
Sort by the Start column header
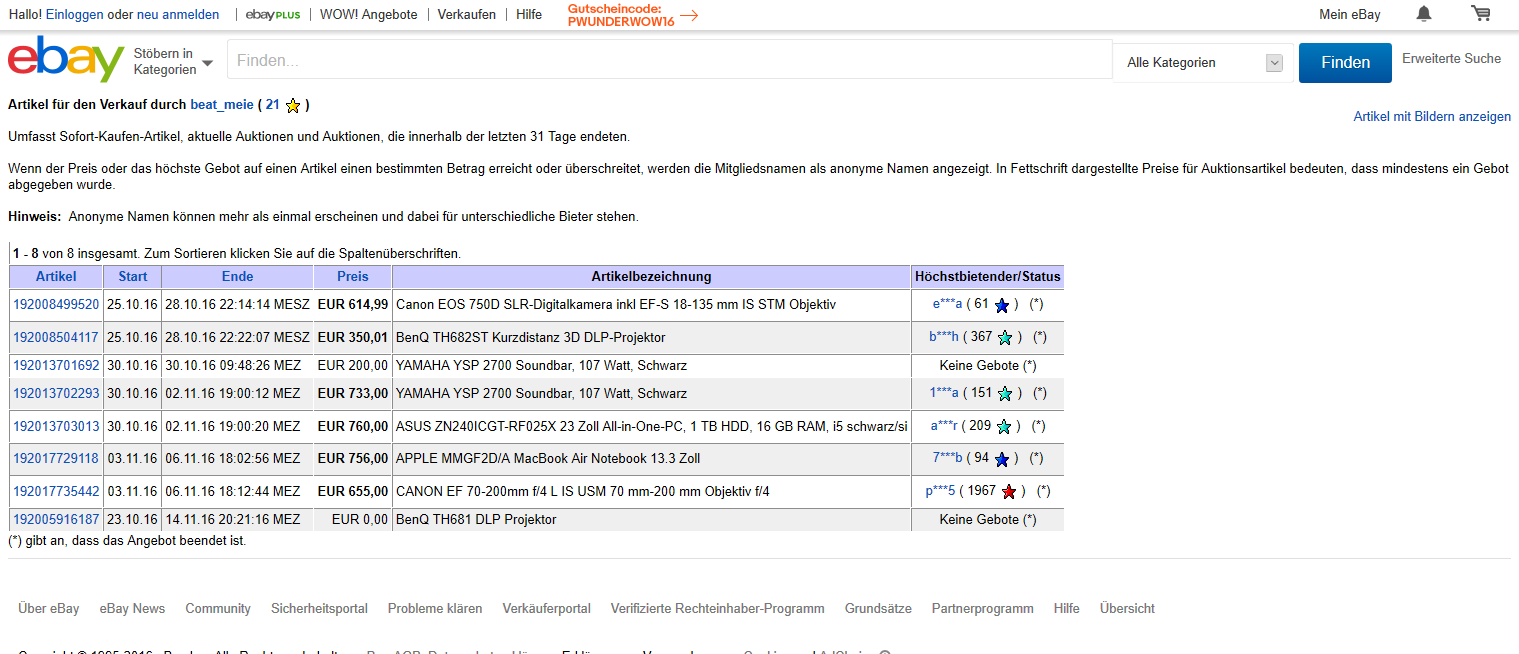pos(133,277)
